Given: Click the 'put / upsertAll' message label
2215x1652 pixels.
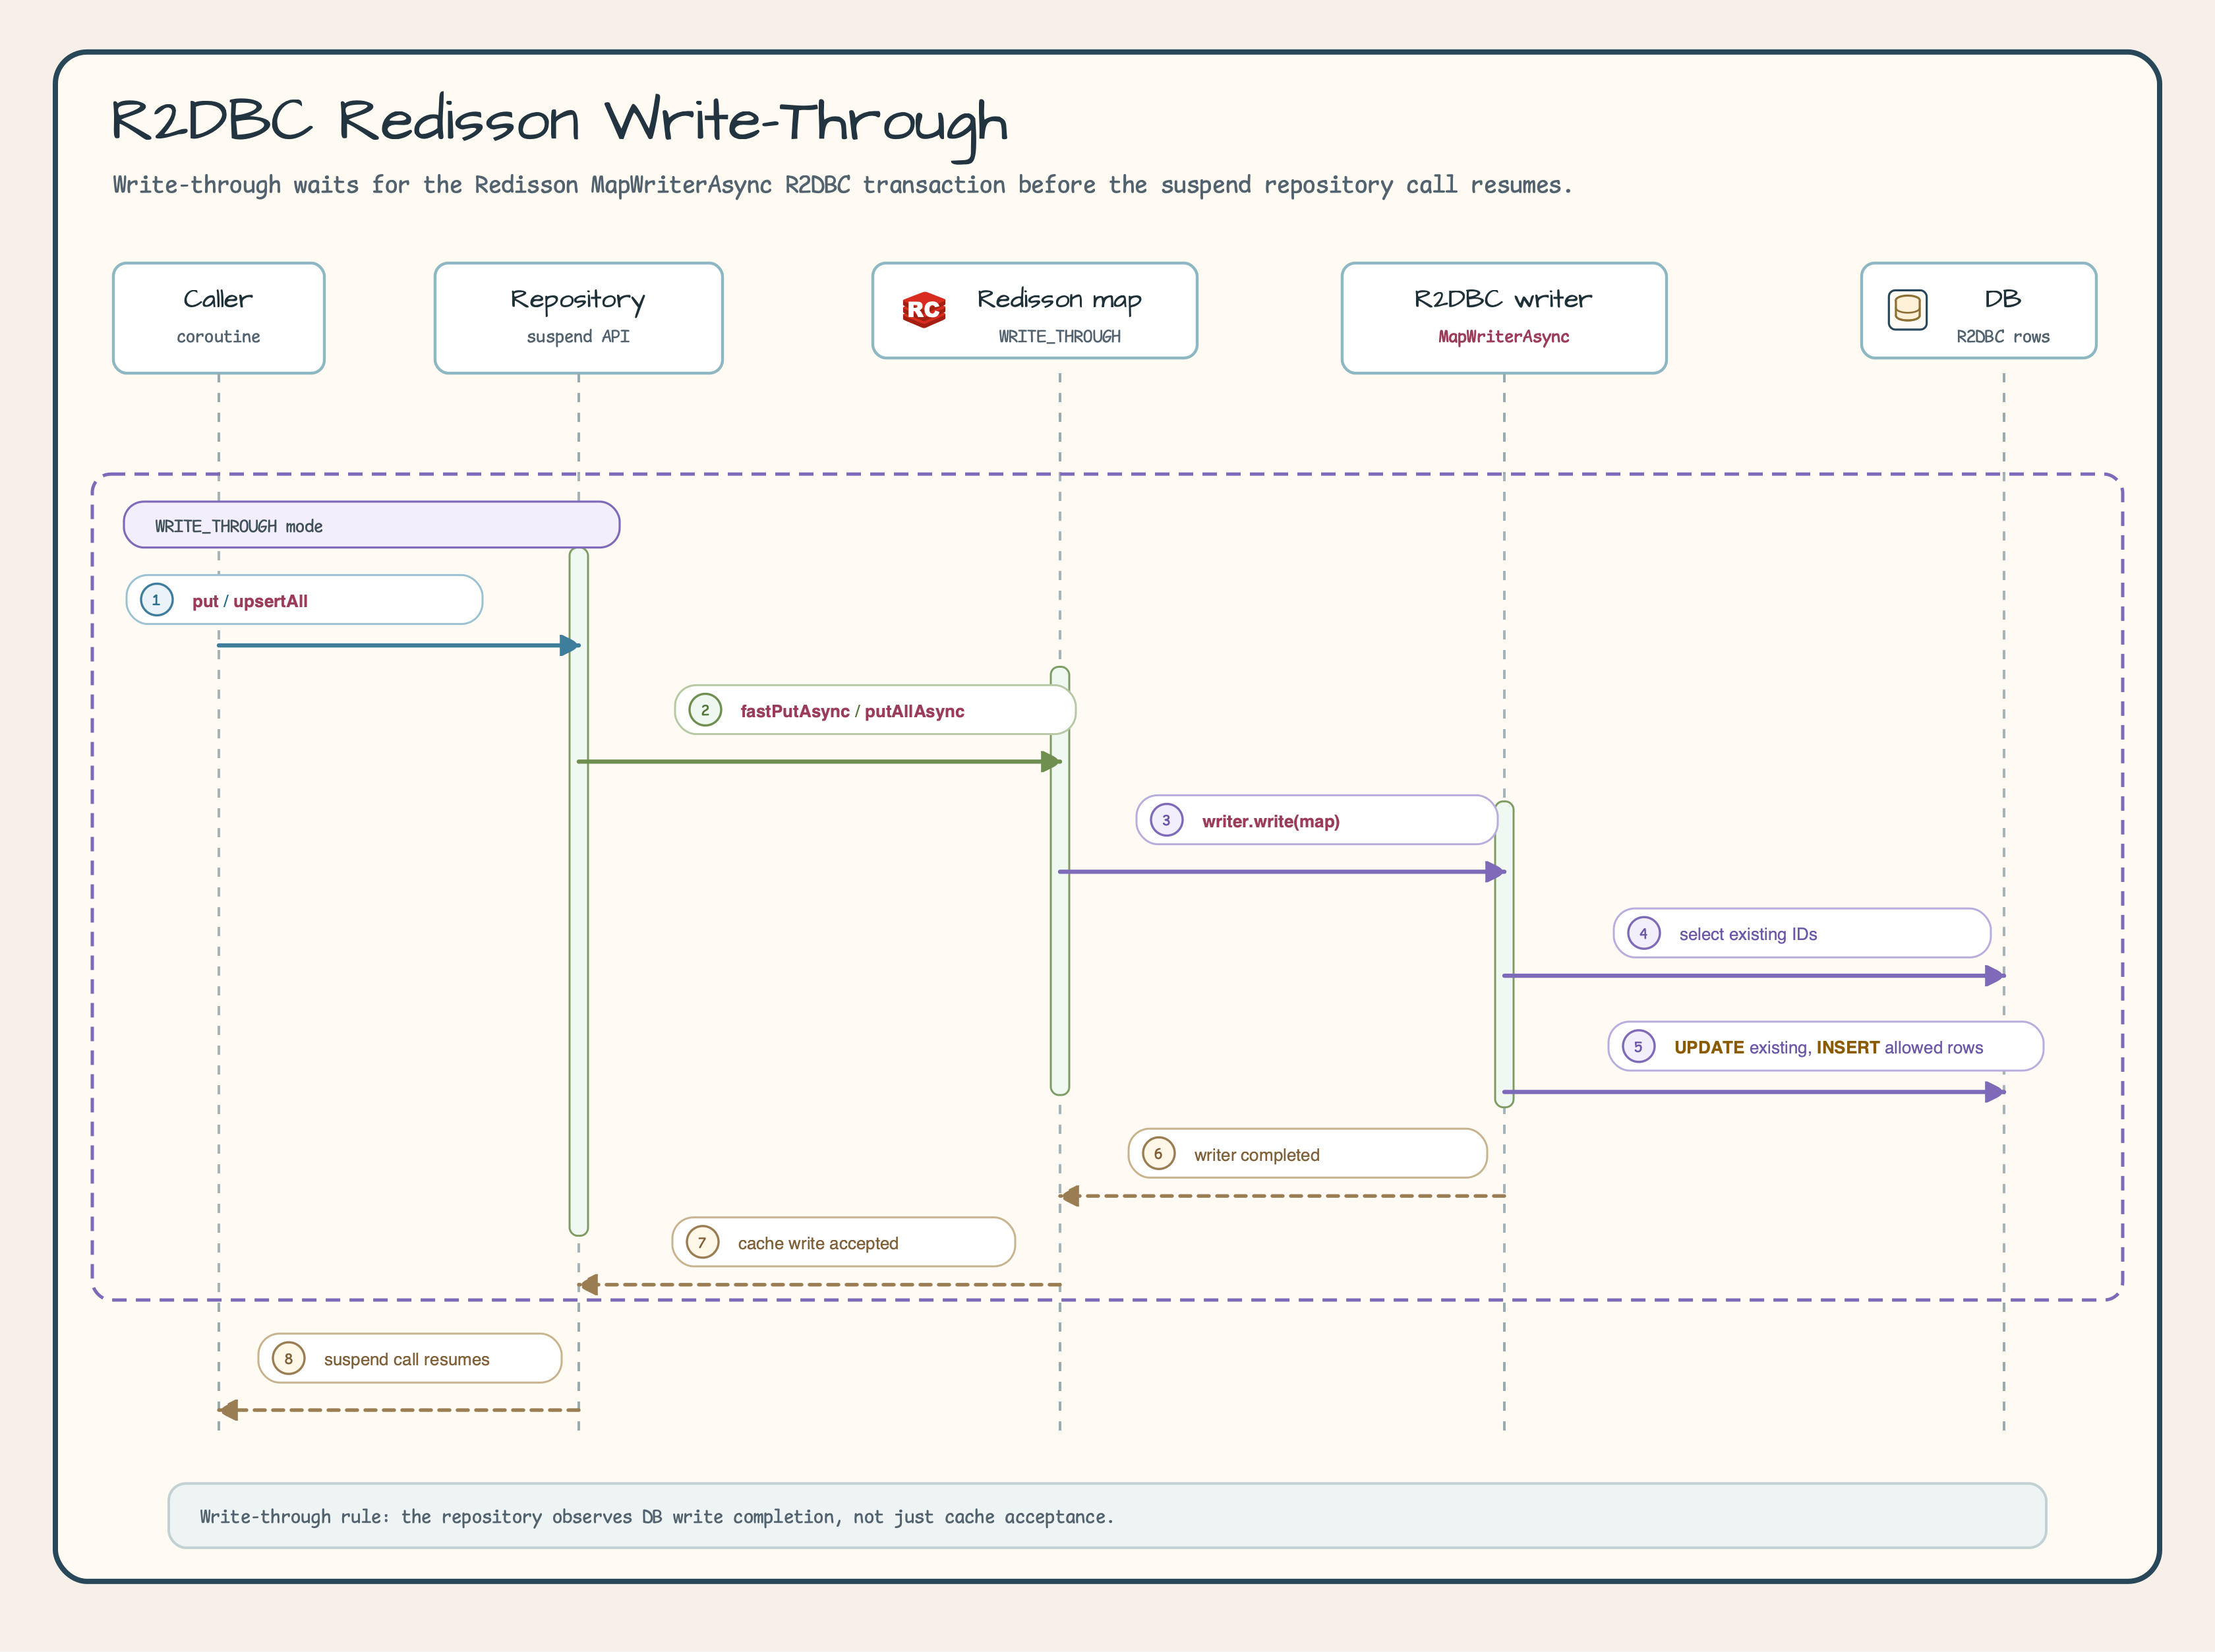Looking at the screenshot, I should (x=304, y=600).
